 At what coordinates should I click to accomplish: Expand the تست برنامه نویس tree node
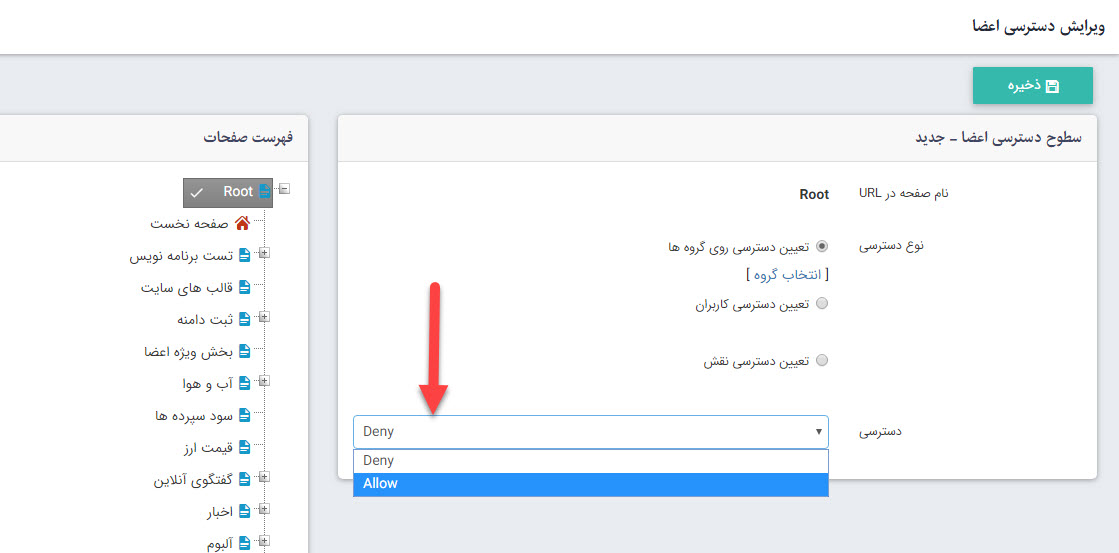pyautogui.click(x=264, y=254)
